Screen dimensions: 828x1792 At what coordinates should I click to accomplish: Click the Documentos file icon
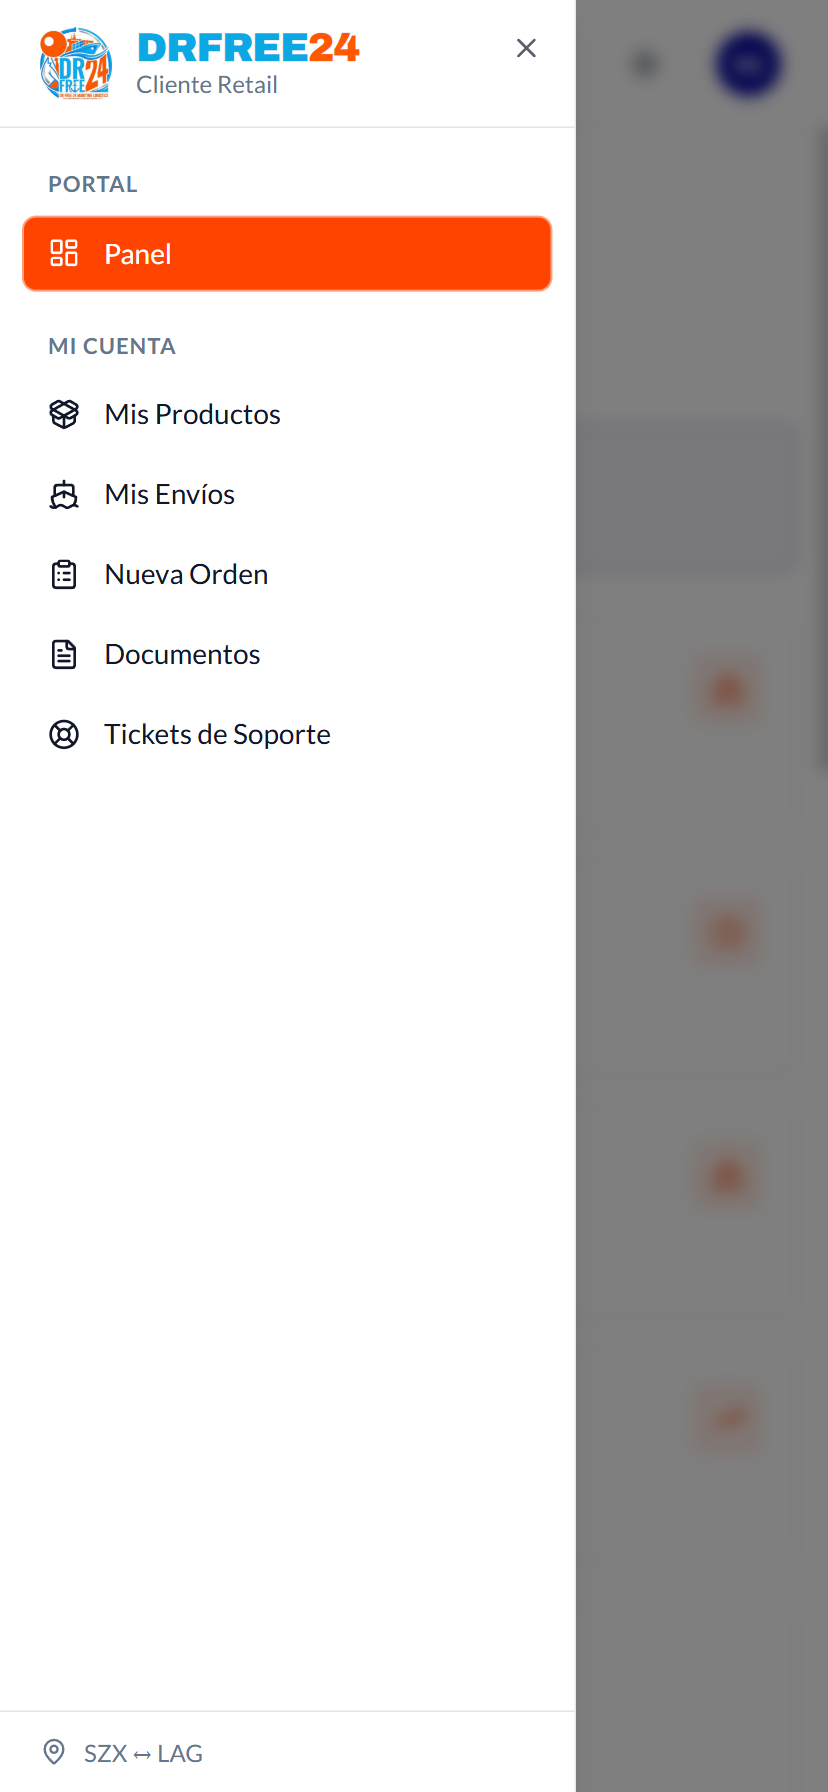point(64,654)
